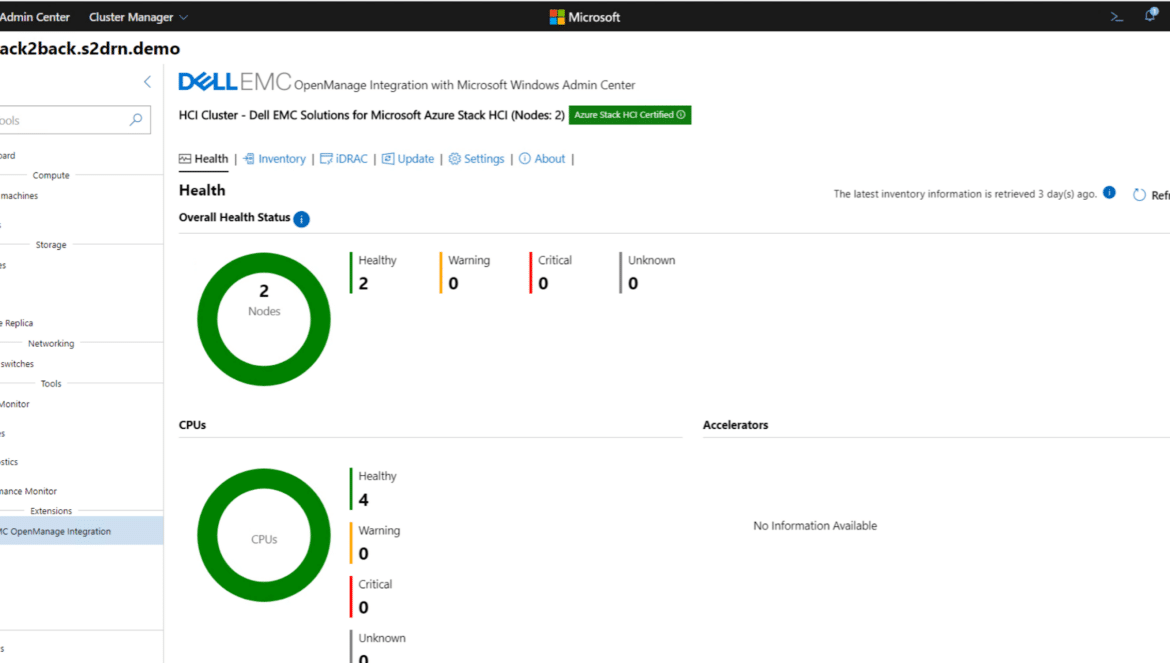Switch to the Health tab
Screen dimensions: 1170x663
coord(204,159)
